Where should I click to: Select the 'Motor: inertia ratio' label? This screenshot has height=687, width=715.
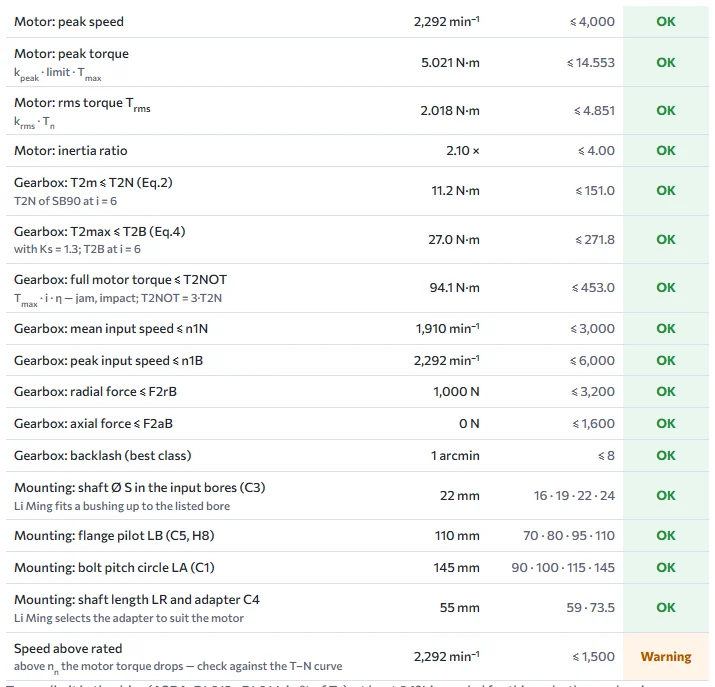(71, 151)
